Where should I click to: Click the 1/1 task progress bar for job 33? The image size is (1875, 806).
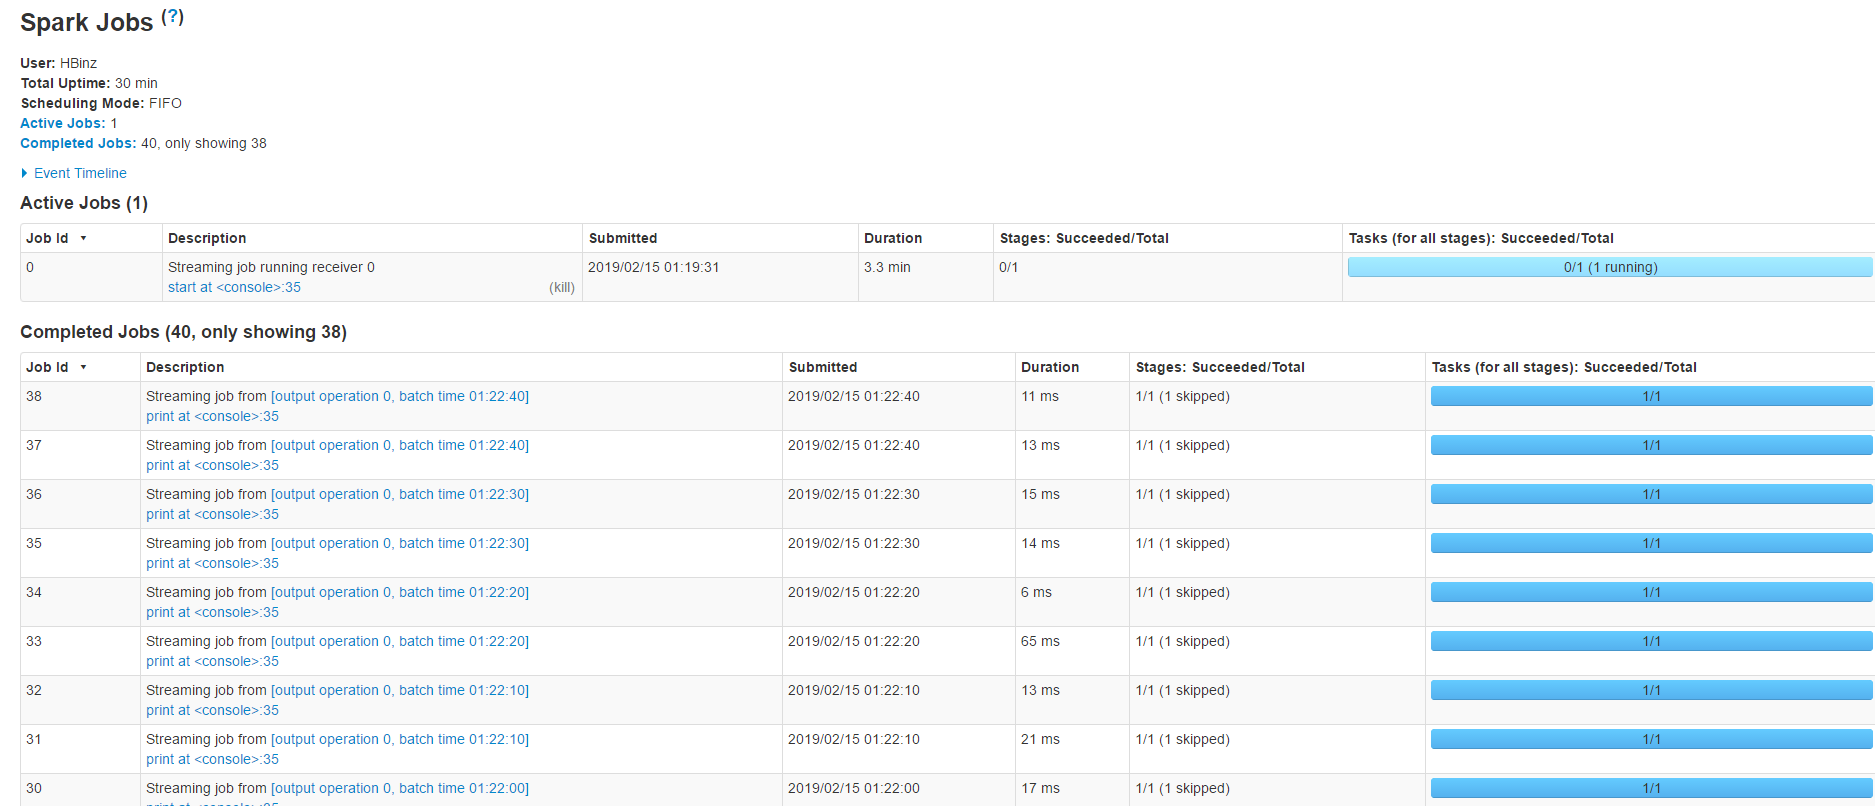tap(1652, 641)
